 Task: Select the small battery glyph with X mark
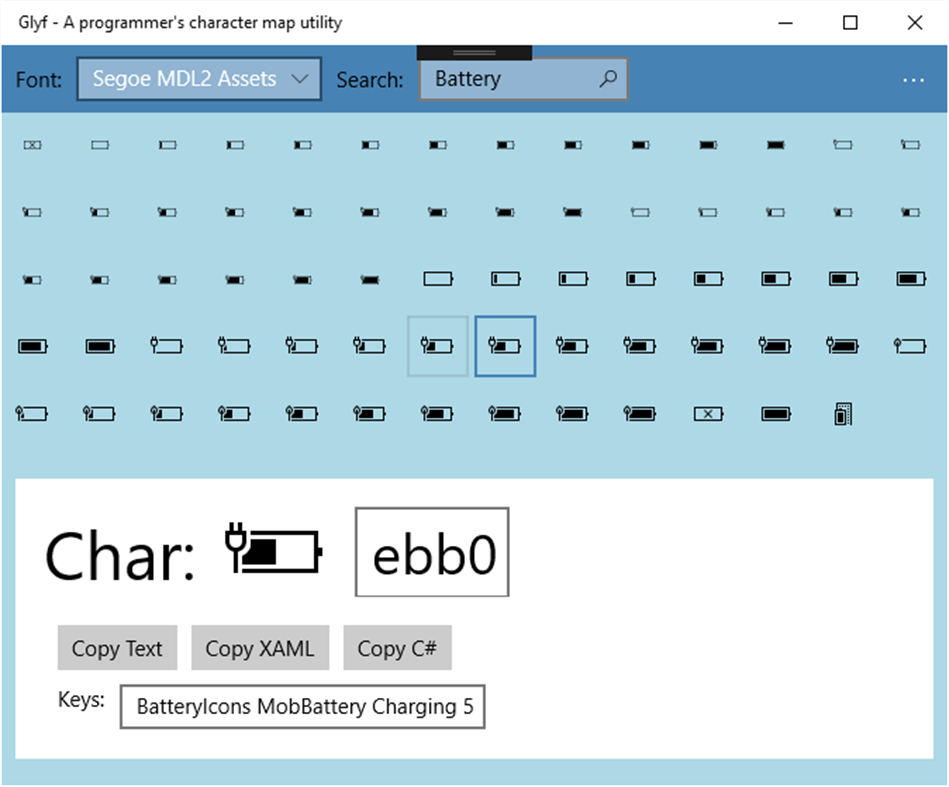(x=33, y=145)
